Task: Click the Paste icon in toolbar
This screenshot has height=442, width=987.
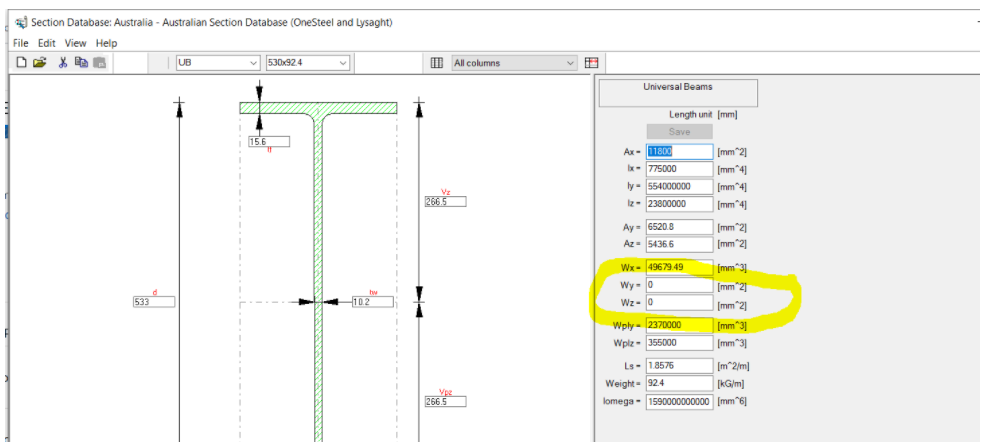Action: (x=99, y=62)
